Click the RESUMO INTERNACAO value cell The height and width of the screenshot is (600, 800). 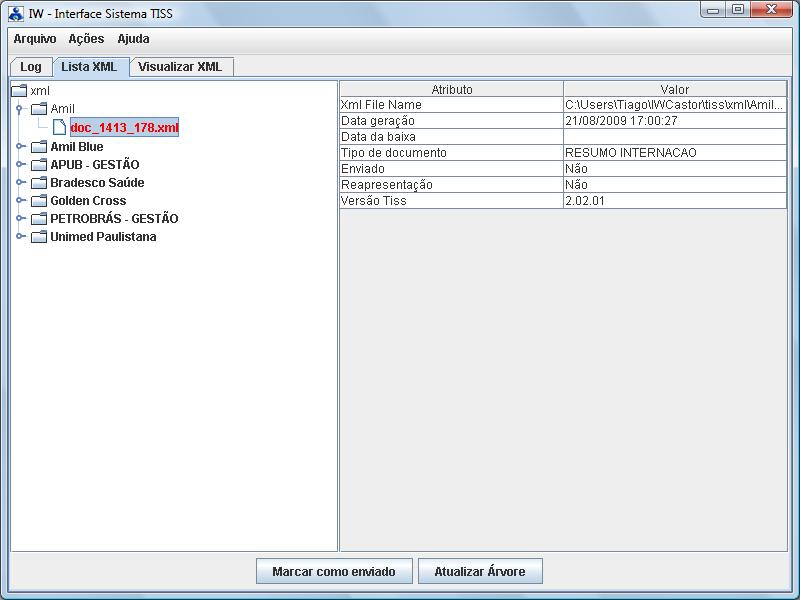click(675, 153)
